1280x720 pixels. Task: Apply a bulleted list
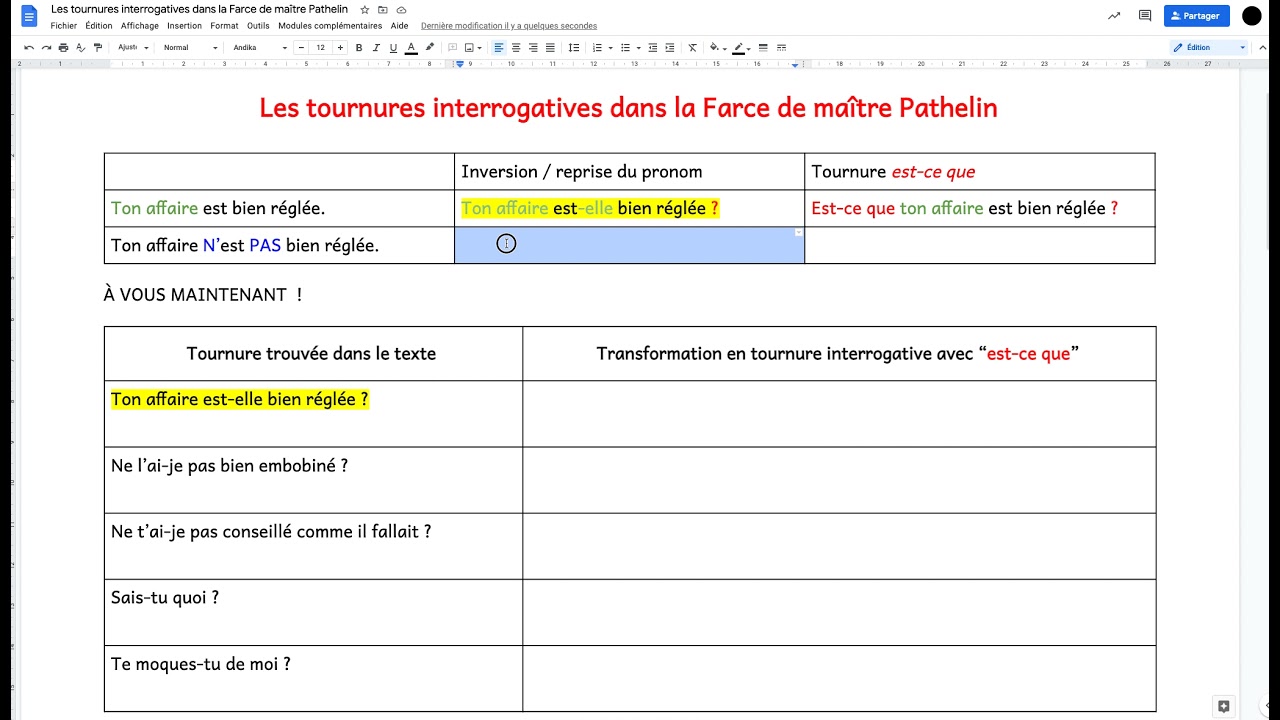point(625,47)
